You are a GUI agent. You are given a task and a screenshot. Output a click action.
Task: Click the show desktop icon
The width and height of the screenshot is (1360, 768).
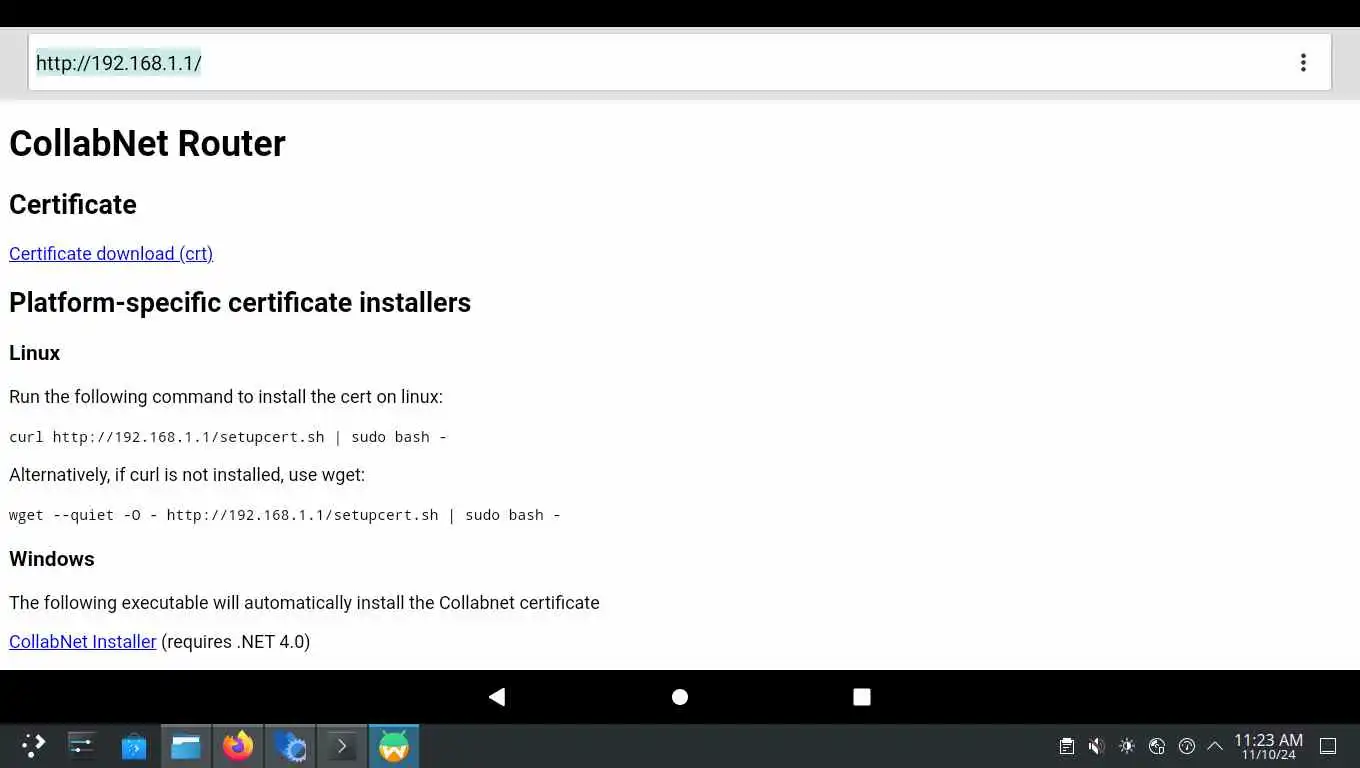[1328, 746]
